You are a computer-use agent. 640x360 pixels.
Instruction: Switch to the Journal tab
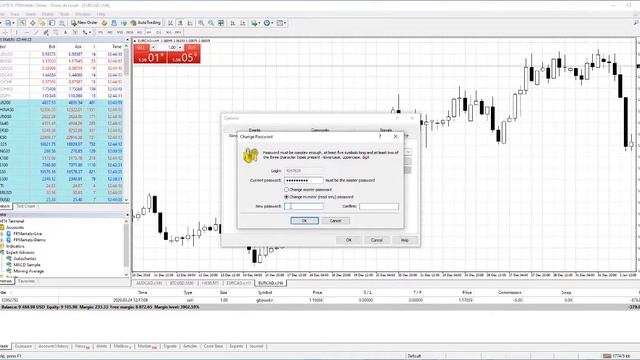pyautogui.click(x=256, y=346)
